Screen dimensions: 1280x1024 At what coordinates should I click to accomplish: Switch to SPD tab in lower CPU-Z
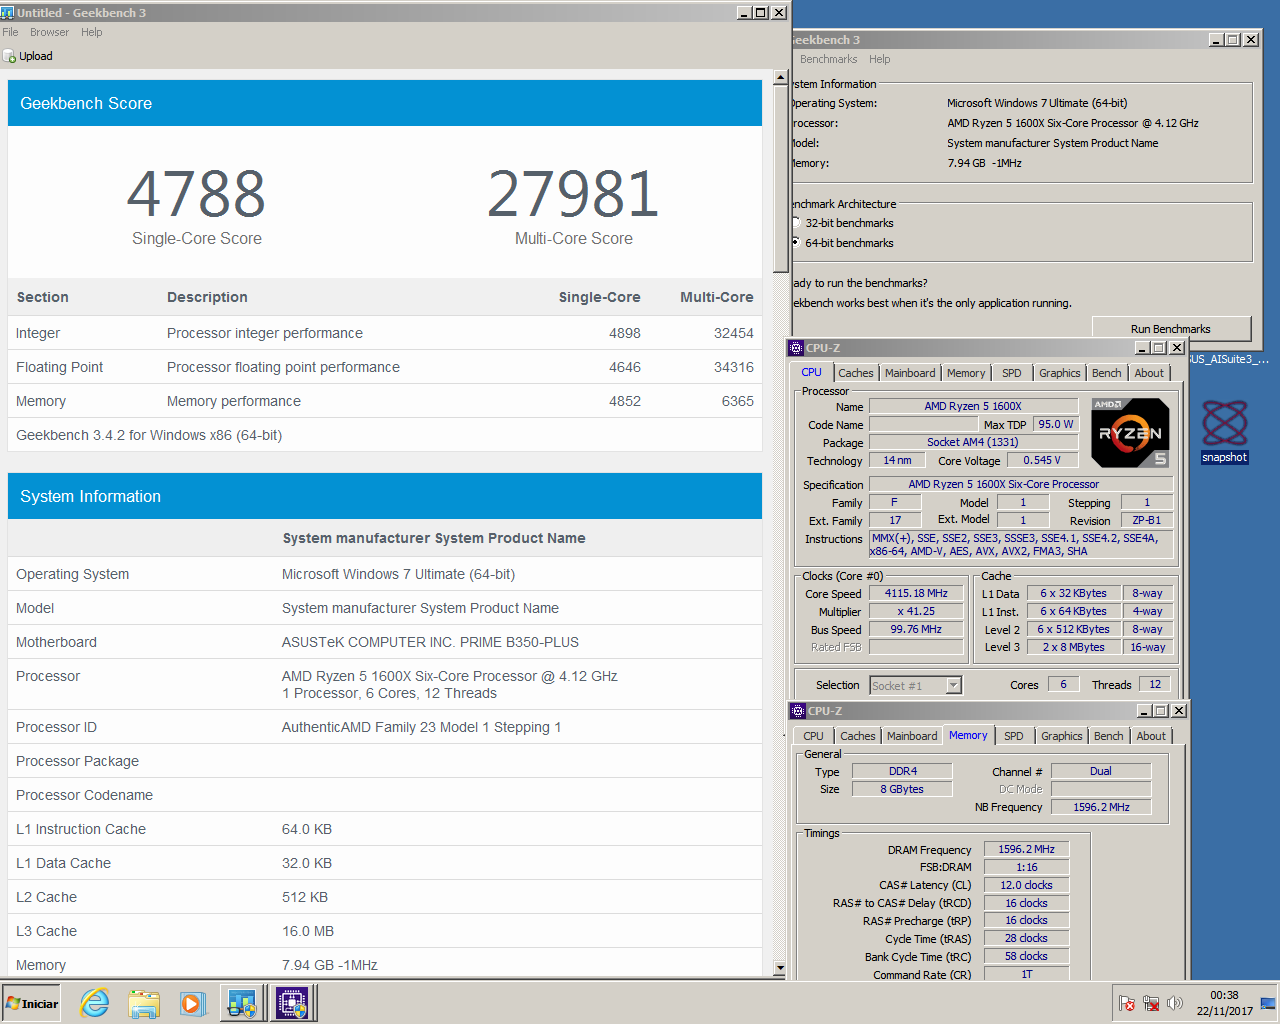tap(1014, 736)
